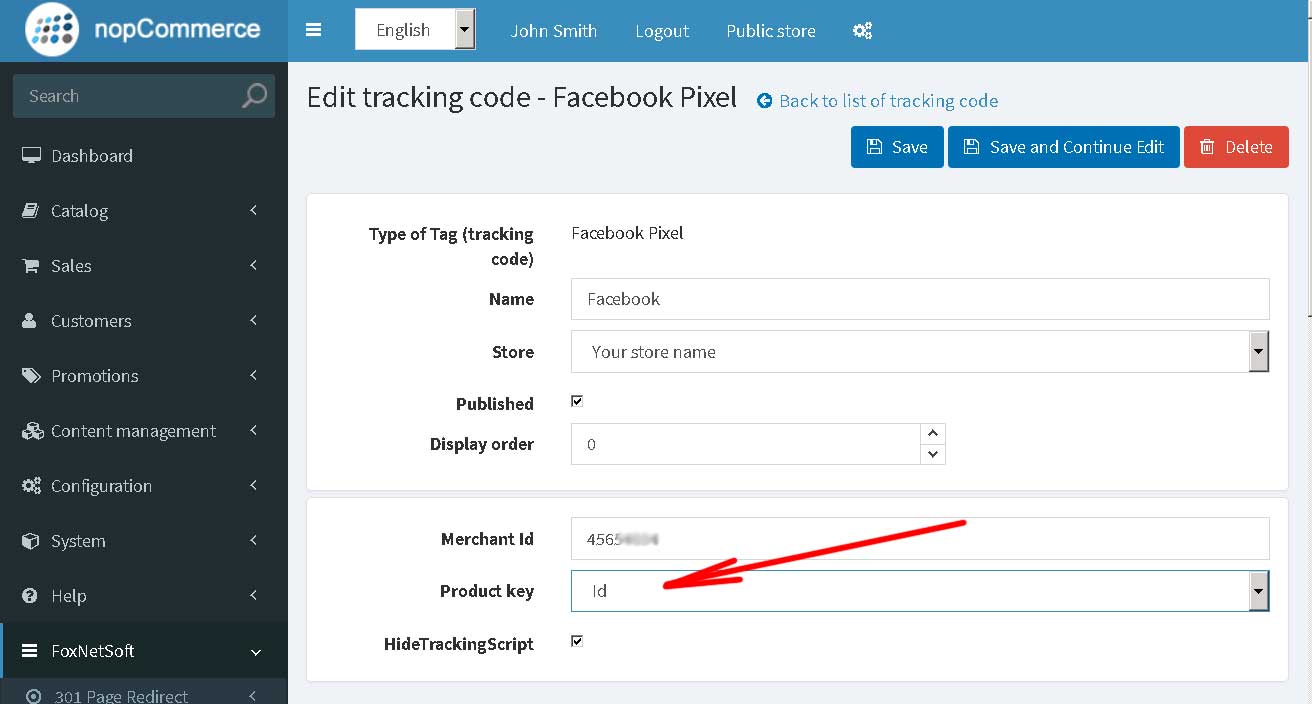
Task: Click the Content management cubes icon
Action: [31, 431]
